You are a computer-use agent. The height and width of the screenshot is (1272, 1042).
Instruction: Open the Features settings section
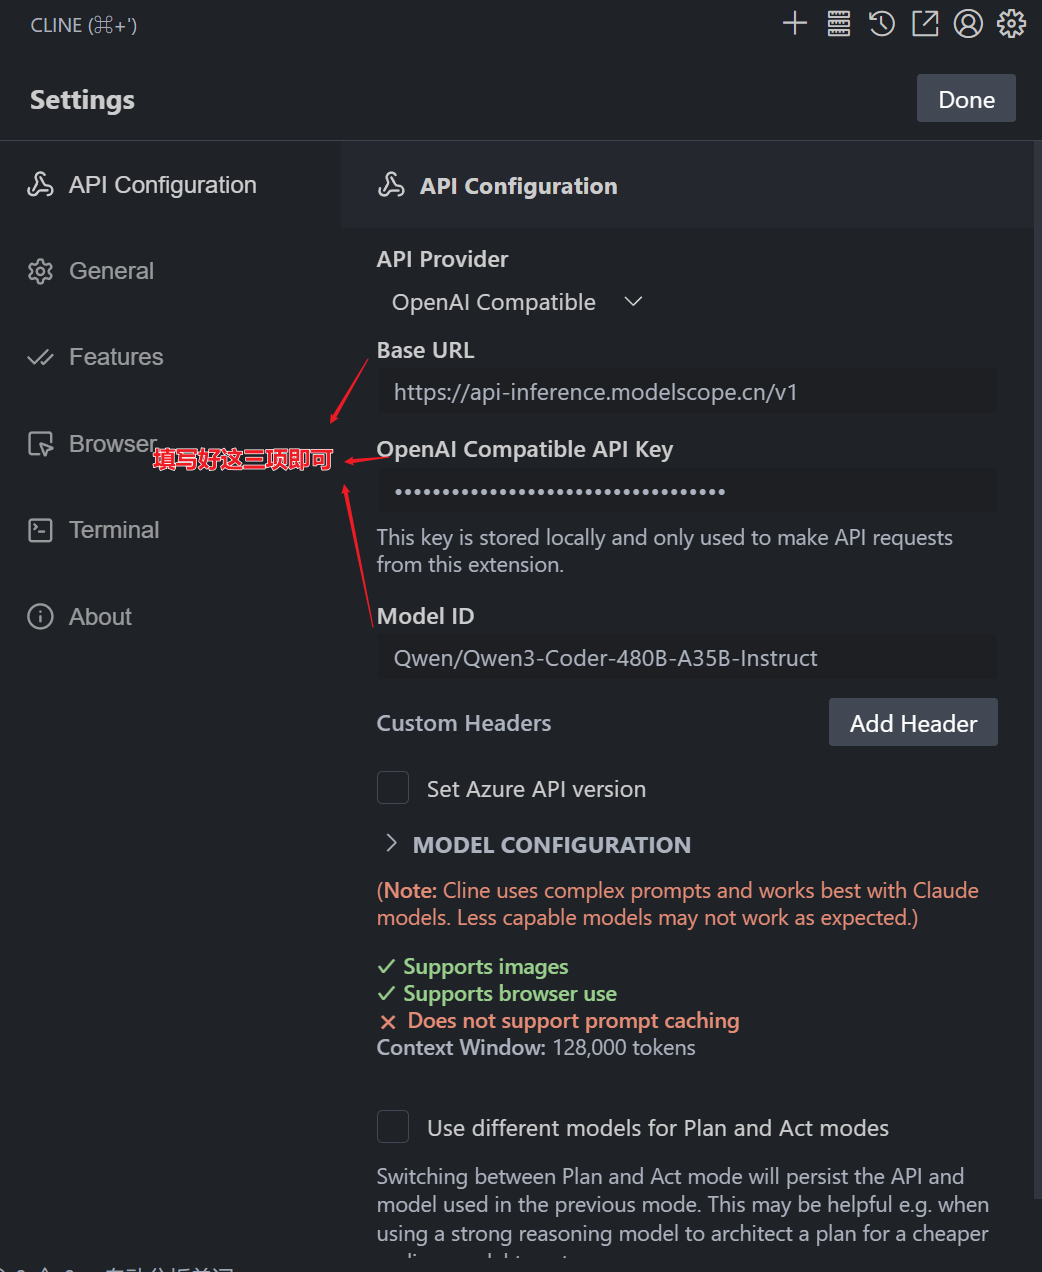116,356
